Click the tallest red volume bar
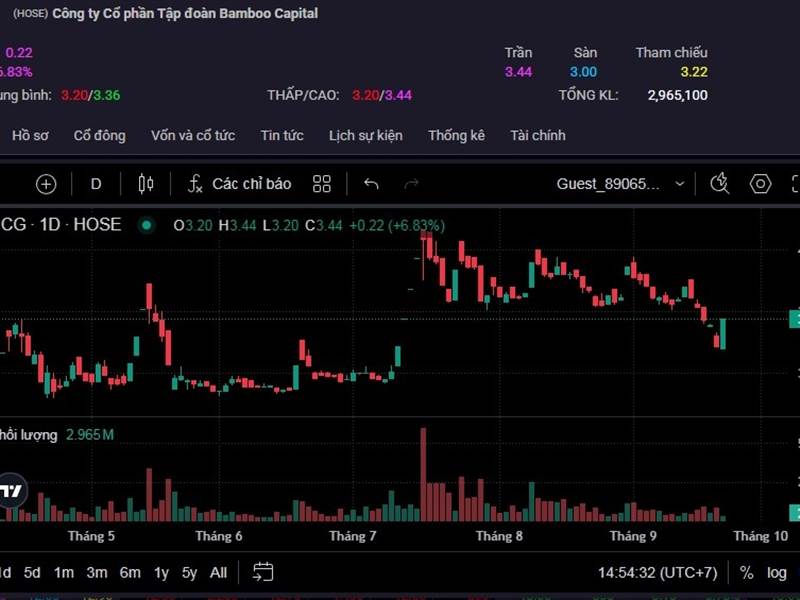This screenshot has height=600, width=800. [423, 474]
